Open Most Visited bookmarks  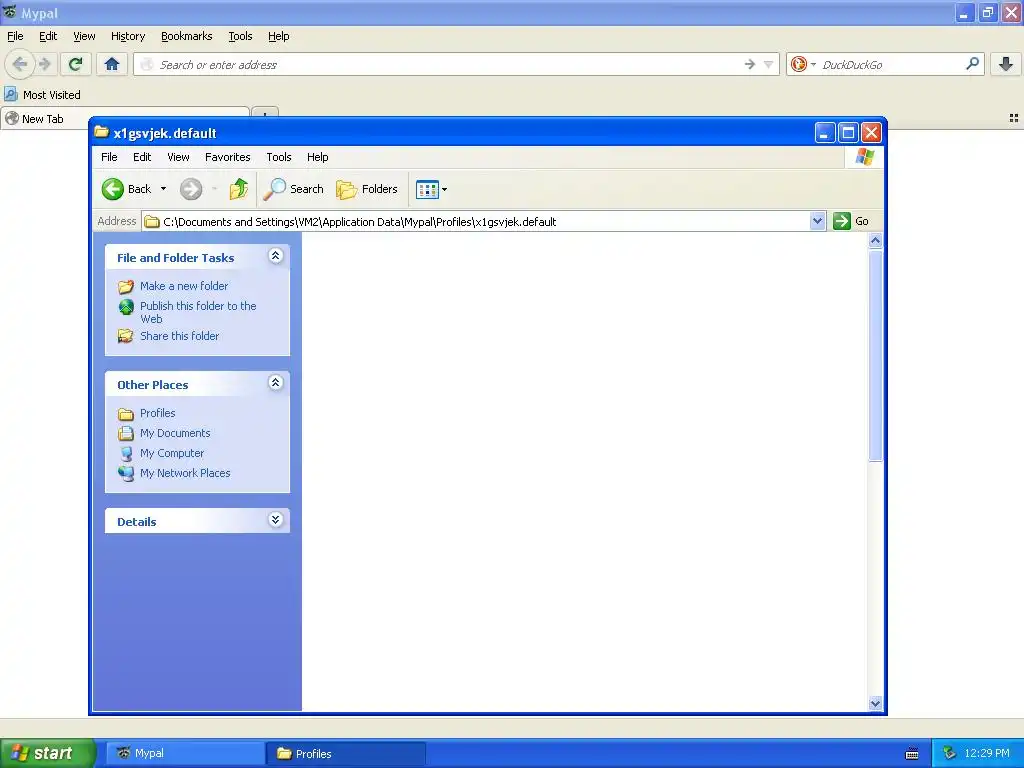click(x=42, y=95)
